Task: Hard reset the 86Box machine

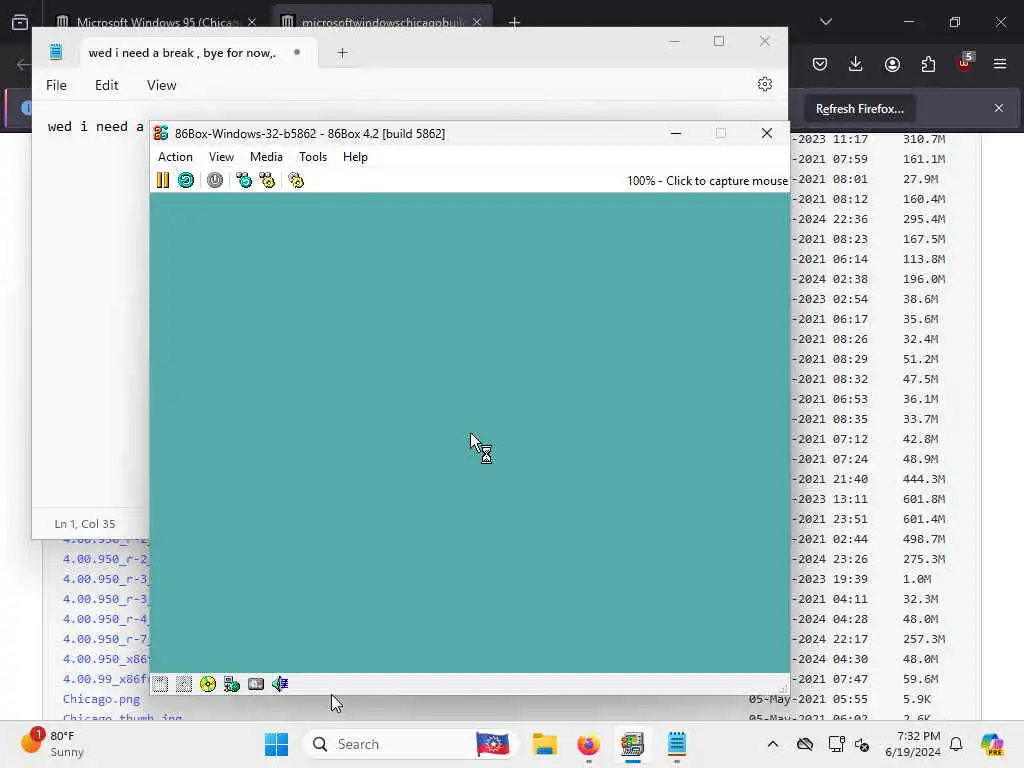Action: pos(186,180)
